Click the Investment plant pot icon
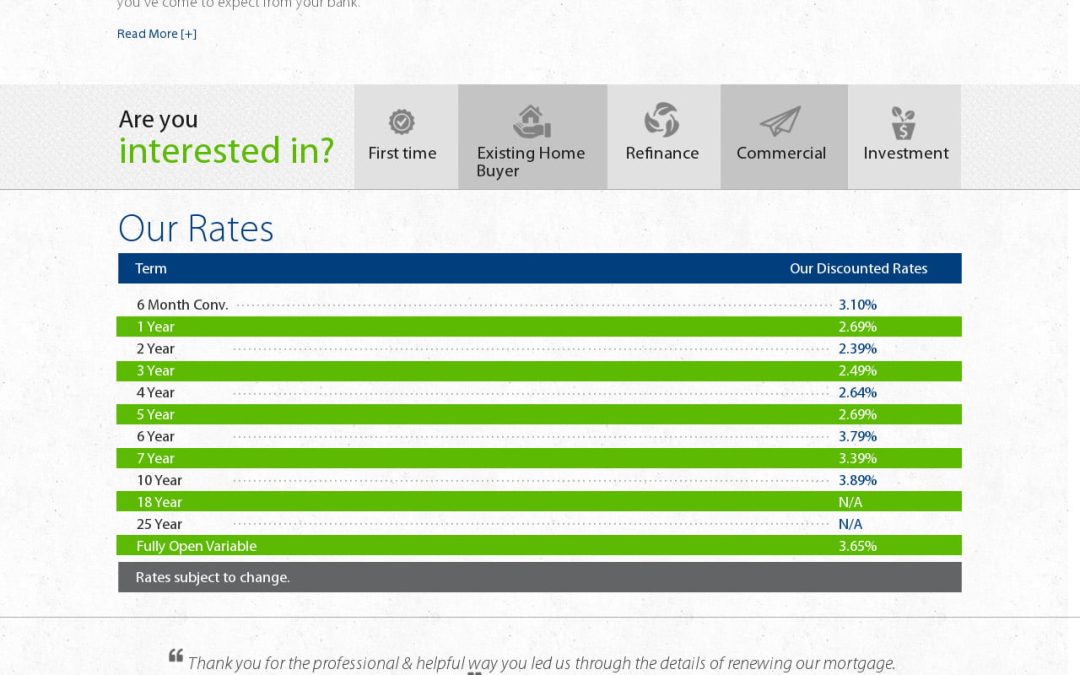 903,123
